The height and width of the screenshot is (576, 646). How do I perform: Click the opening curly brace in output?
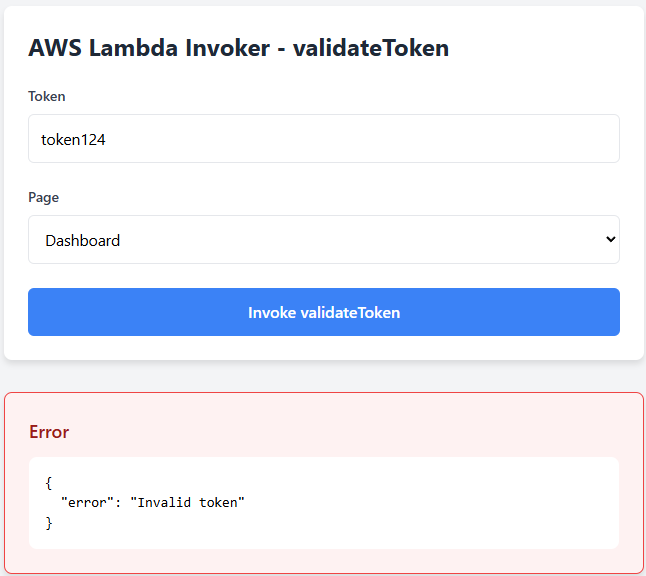49,482
